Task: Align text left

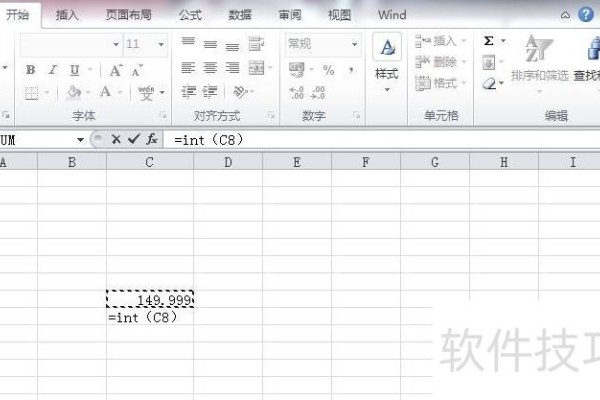Action: point(188,68)
